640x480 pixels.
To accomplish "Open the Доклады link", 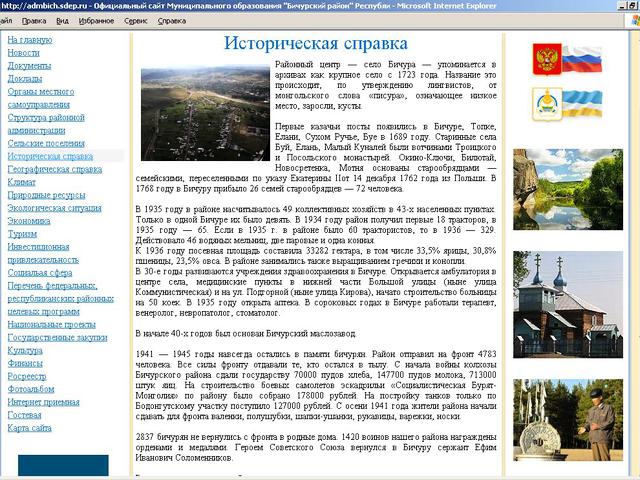I will [24, 79].
